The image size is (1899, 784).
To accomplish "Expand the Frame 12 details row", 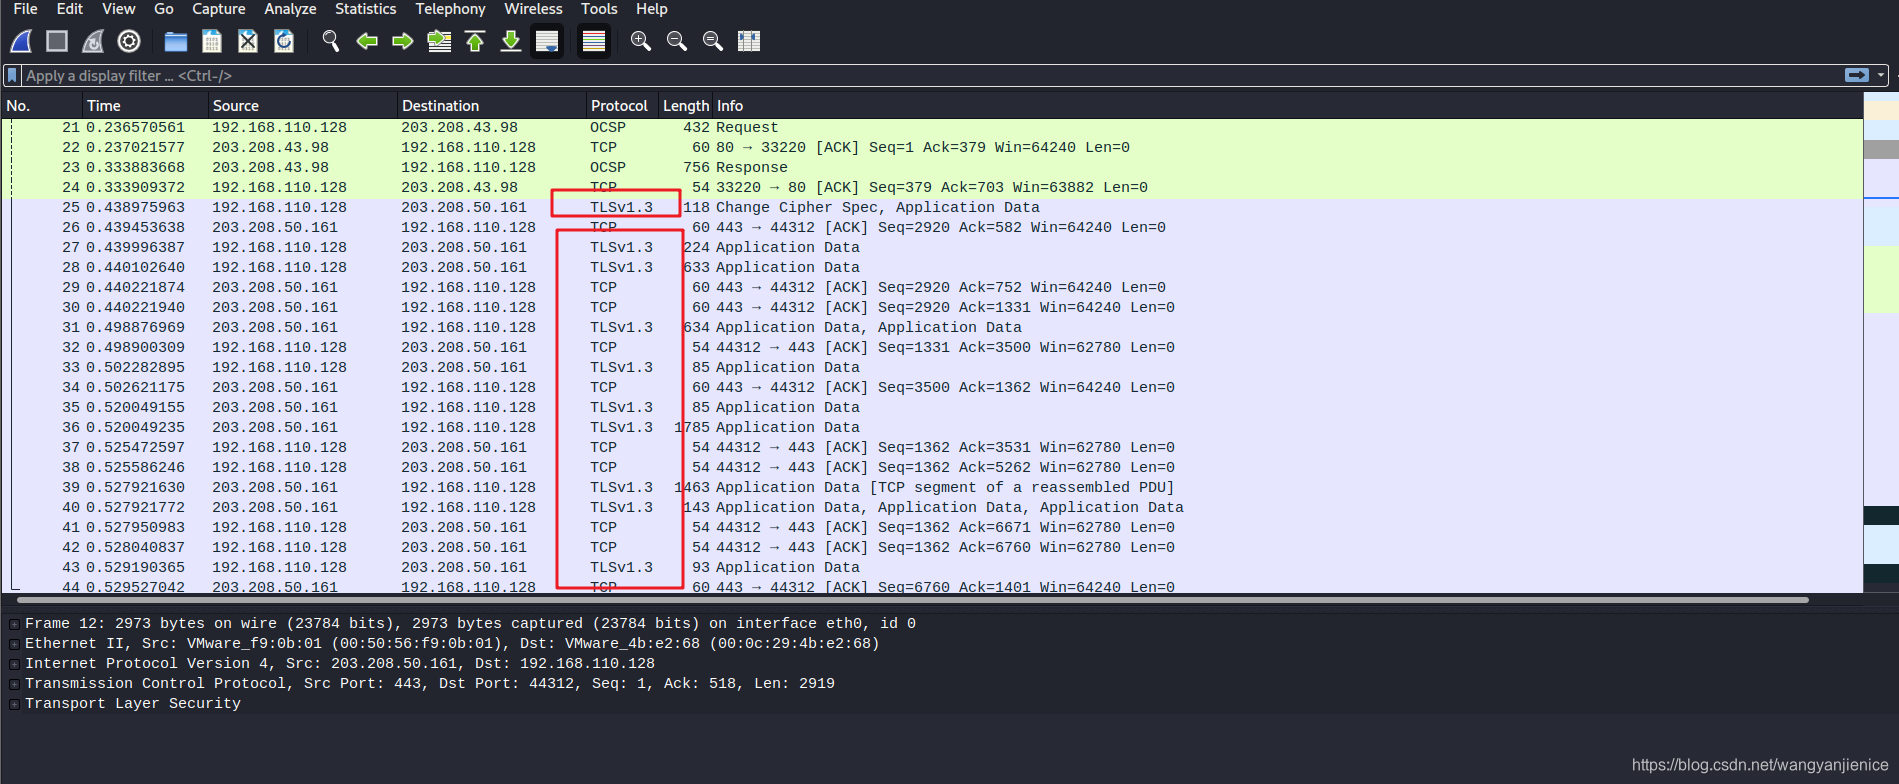I will tap(14, 624).
